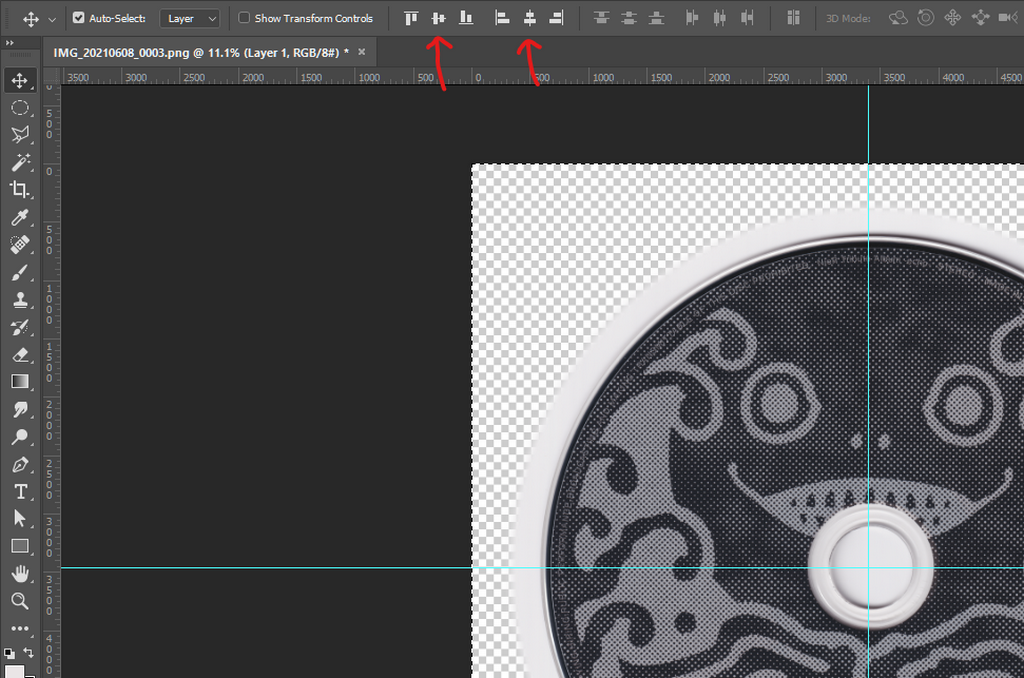Activate the Zoom tool
Viewport: 1024px width, 678px height.
point(20,600)
